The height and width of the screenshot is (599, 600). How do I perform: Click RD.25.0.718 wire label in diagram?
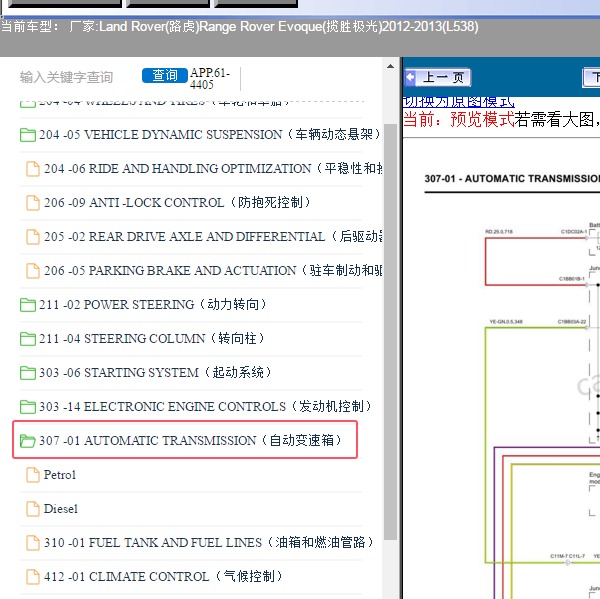pos(499,232)
